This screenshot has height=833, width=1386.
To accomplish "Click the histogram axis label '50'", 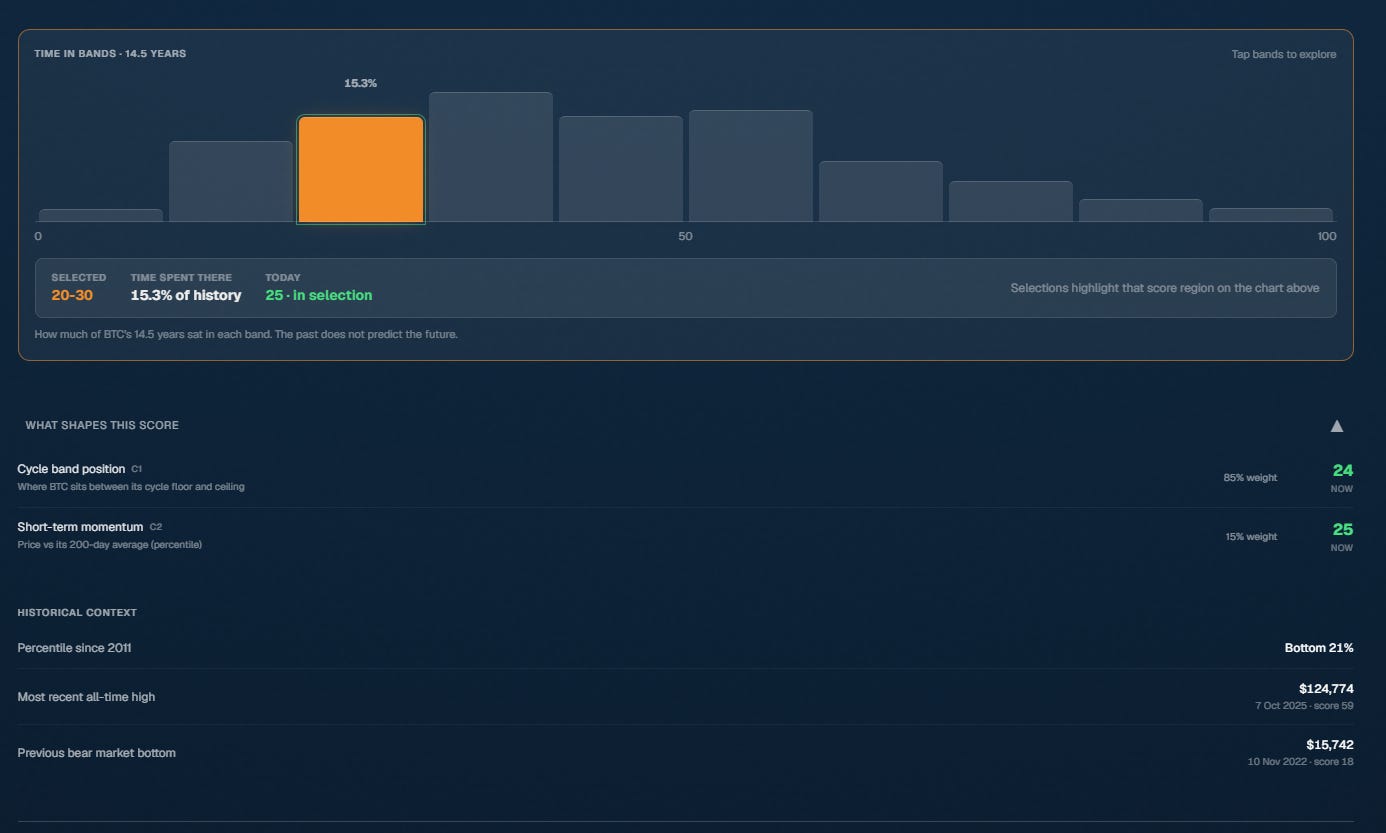I will point(685,236).
